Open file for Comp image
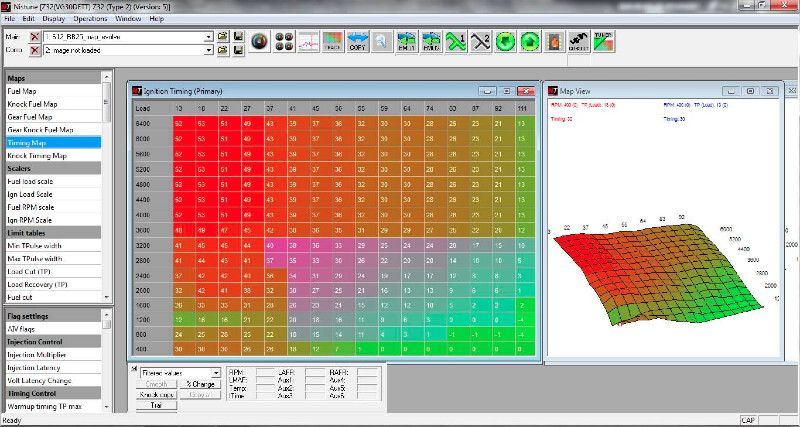800x427 pixels. [222, 50]
